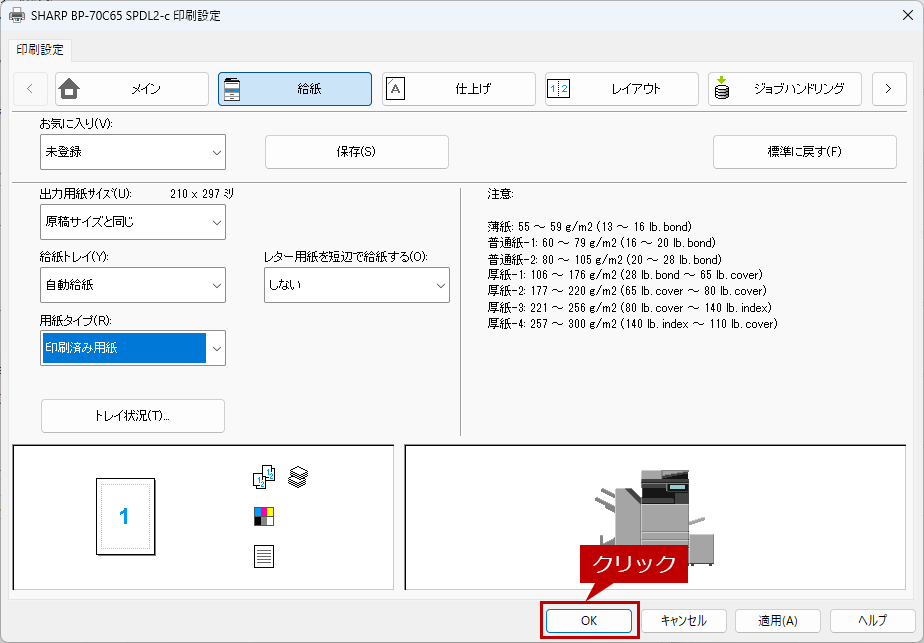Viewport: 924px width, 643px height.
Task: Open the メイン tab
Action: (x=132, y=89)
